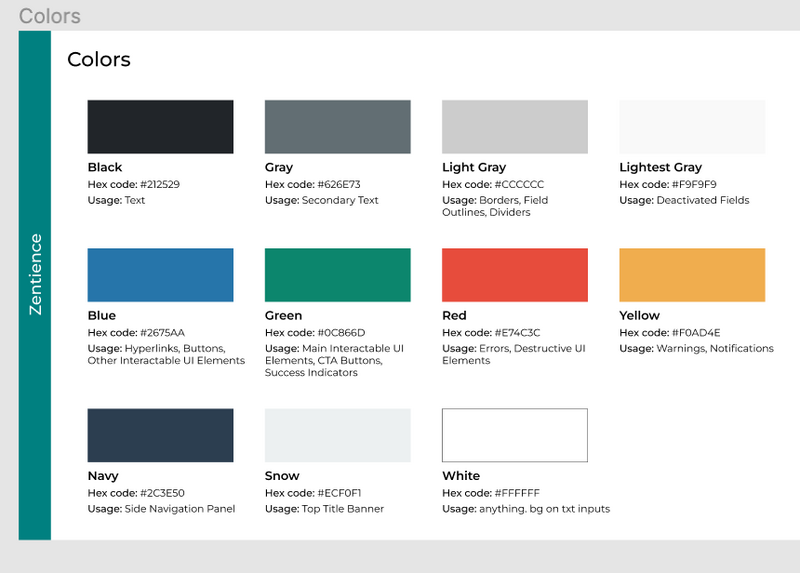Click the large Colors heading

tap(99, 59)
